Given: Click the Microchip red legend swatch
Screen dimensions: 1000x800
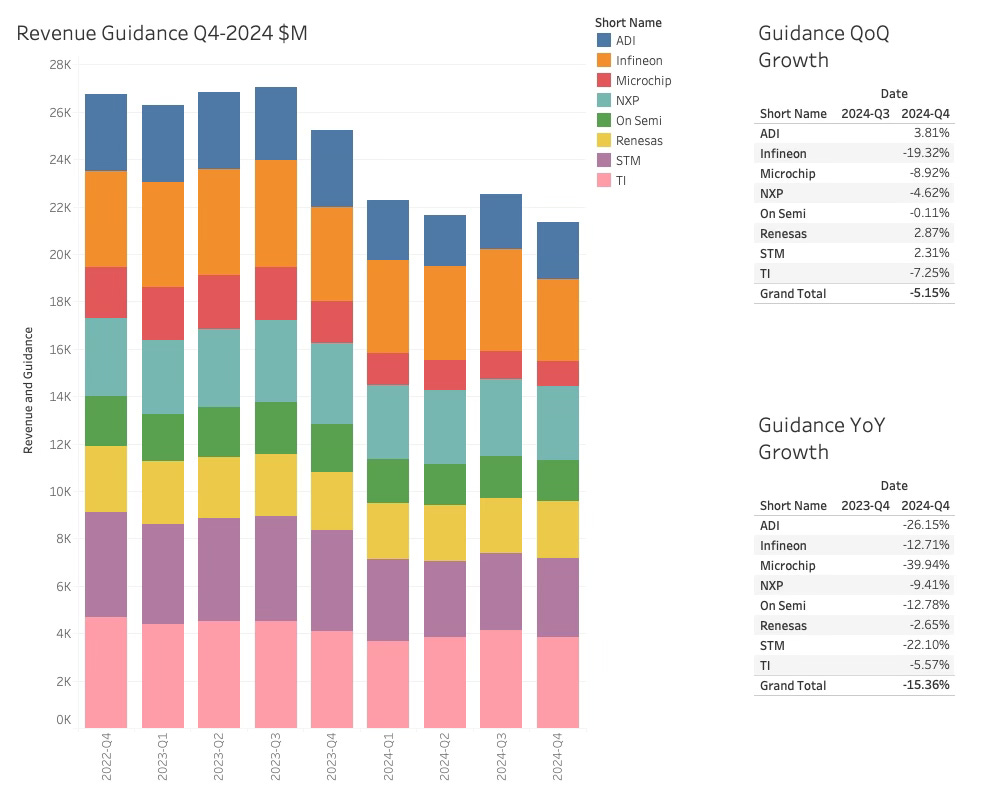Looking at the screenshot, I should coord(604,80).
